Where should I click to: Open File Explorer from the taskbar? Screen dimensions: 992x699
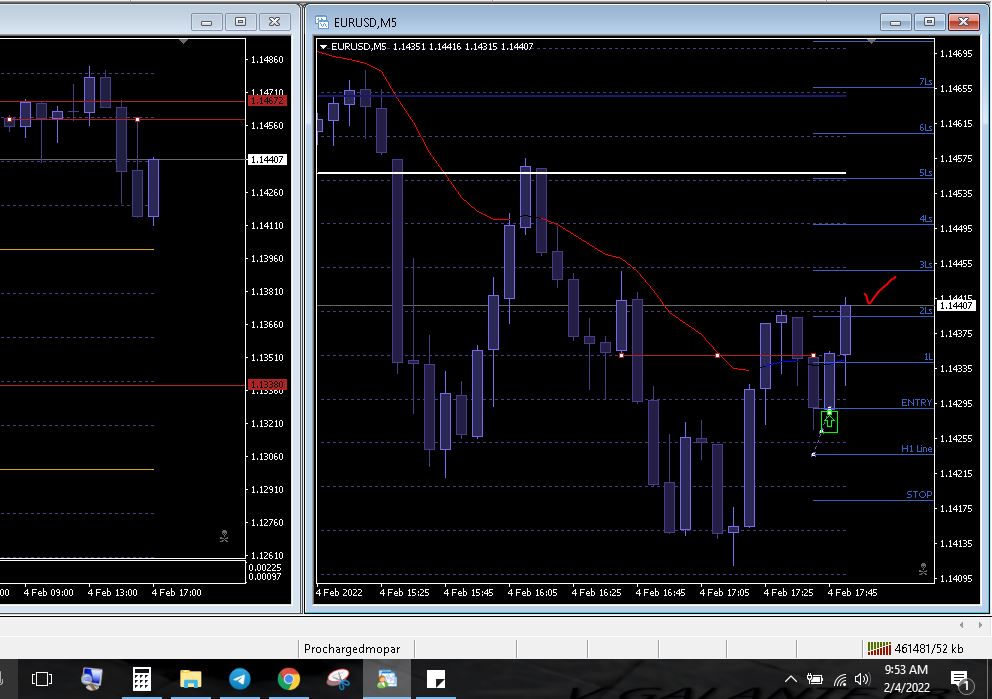pyautogui.click(x=190, y=679)
